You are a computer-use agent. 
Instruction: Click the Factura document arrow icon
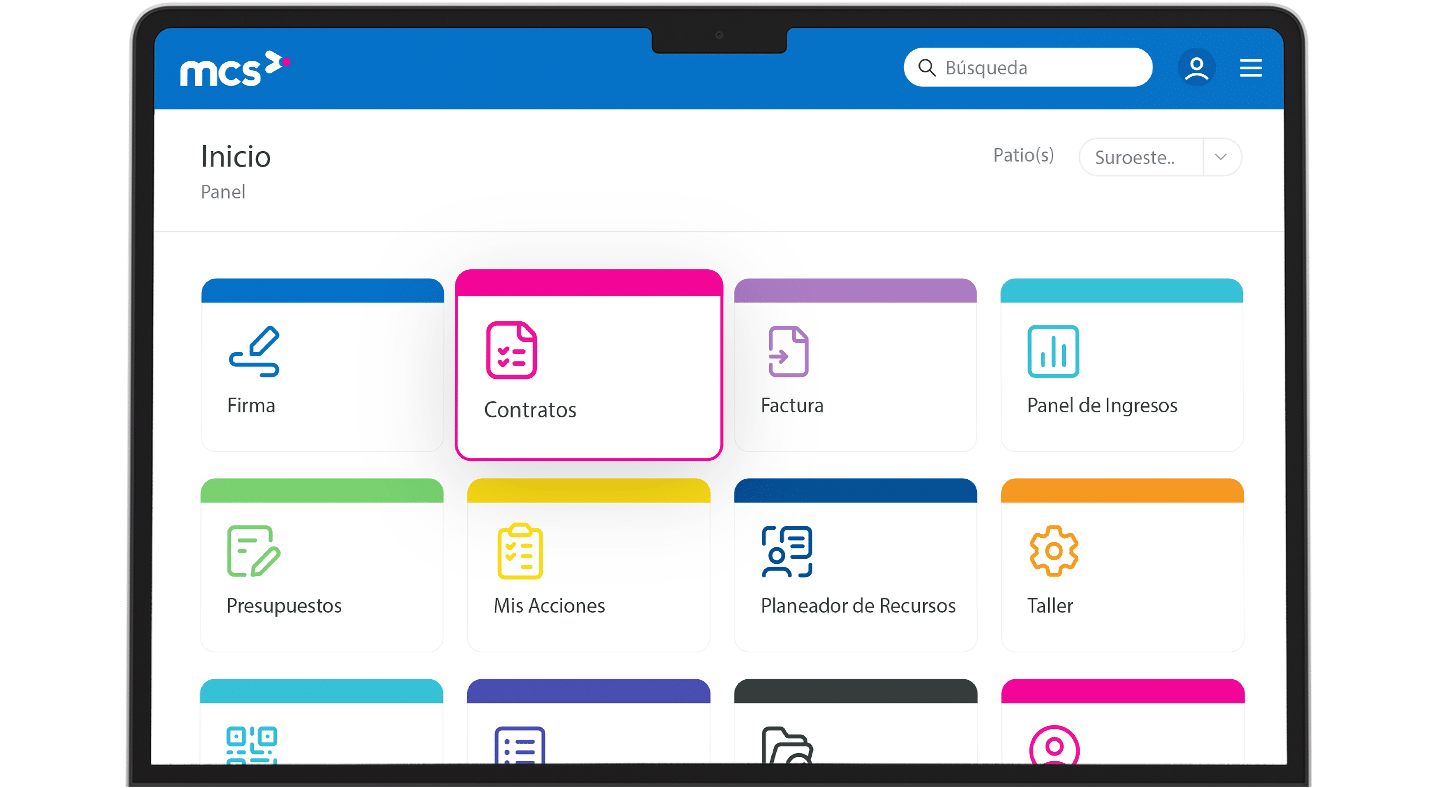[788, 351]
